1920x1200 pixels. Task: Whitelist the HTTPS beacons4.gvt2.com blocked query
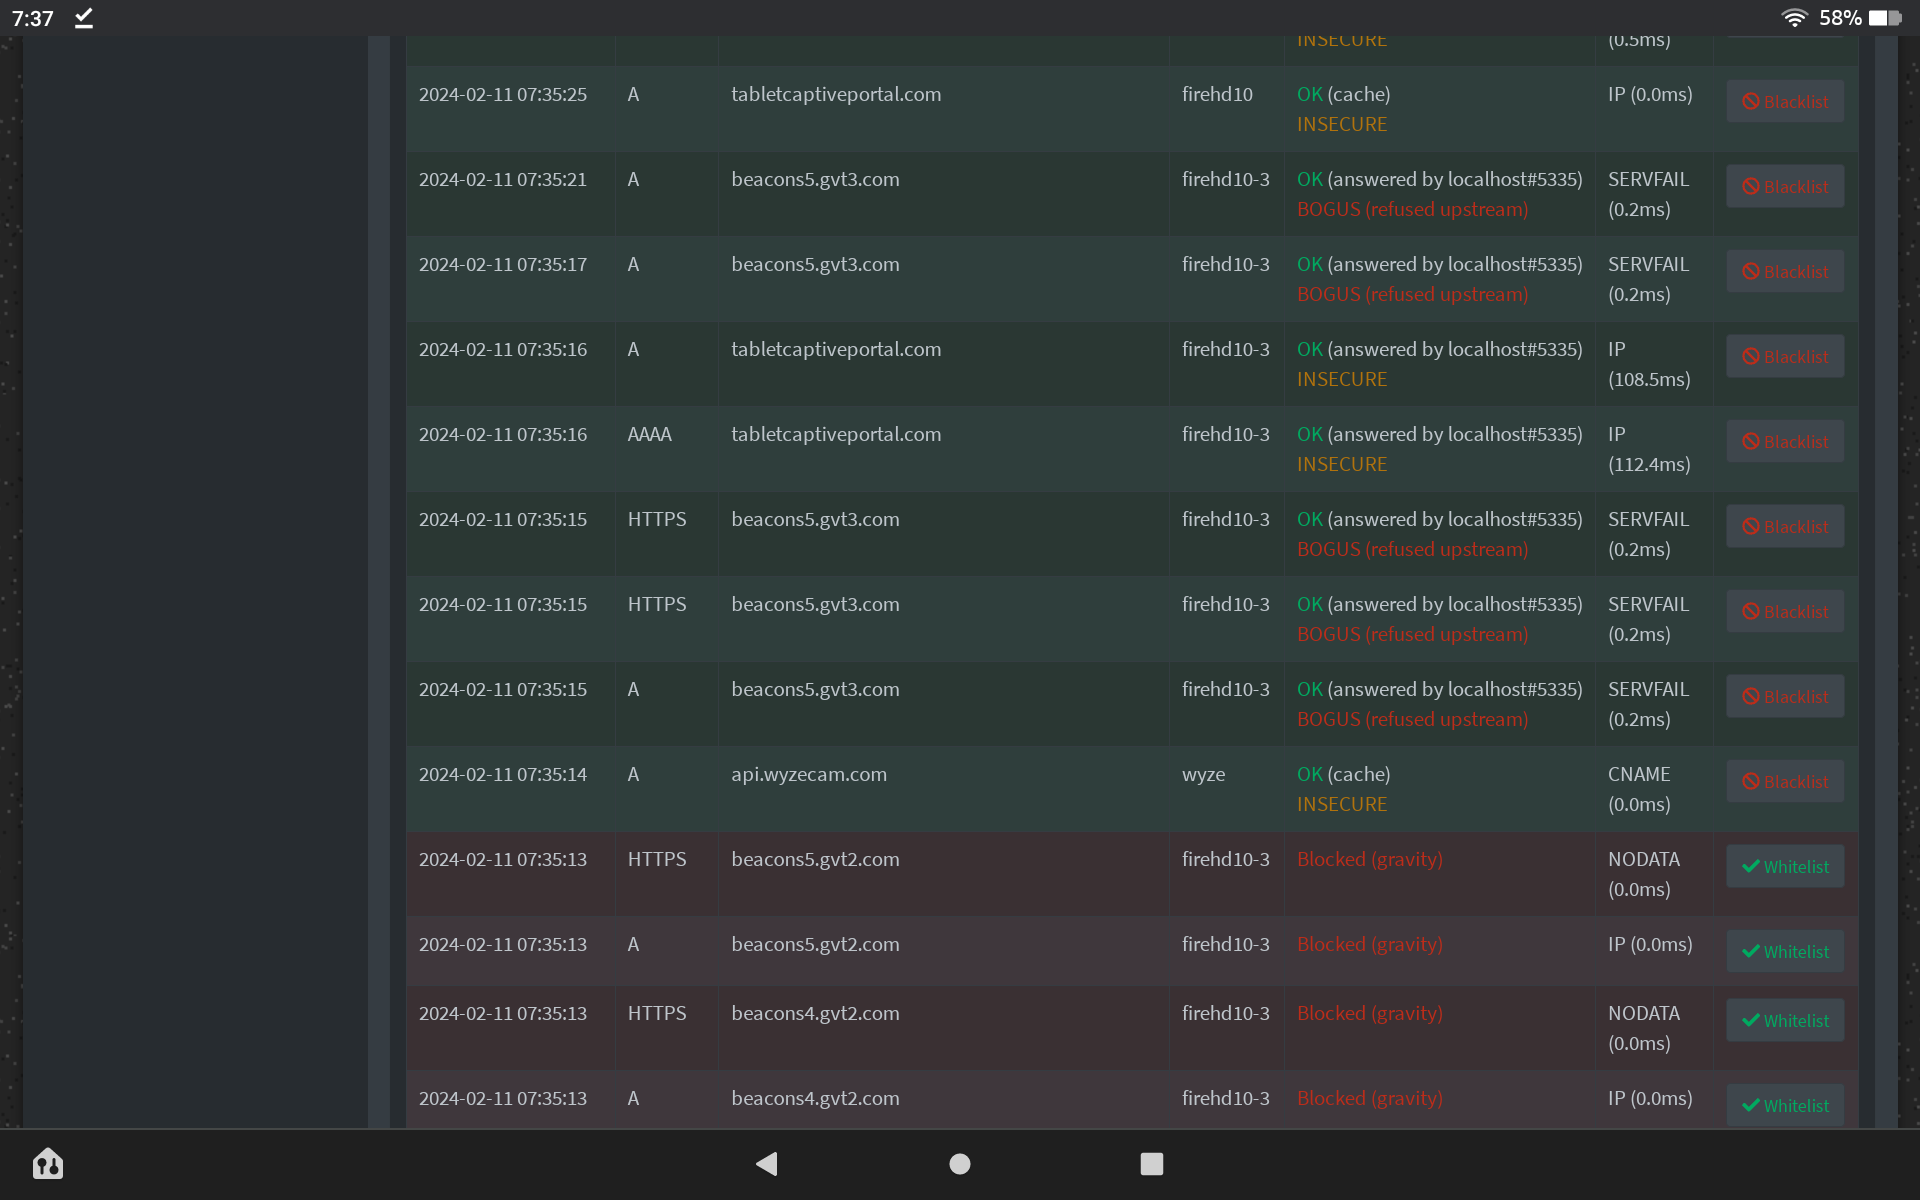(x=1785, y=1020)
